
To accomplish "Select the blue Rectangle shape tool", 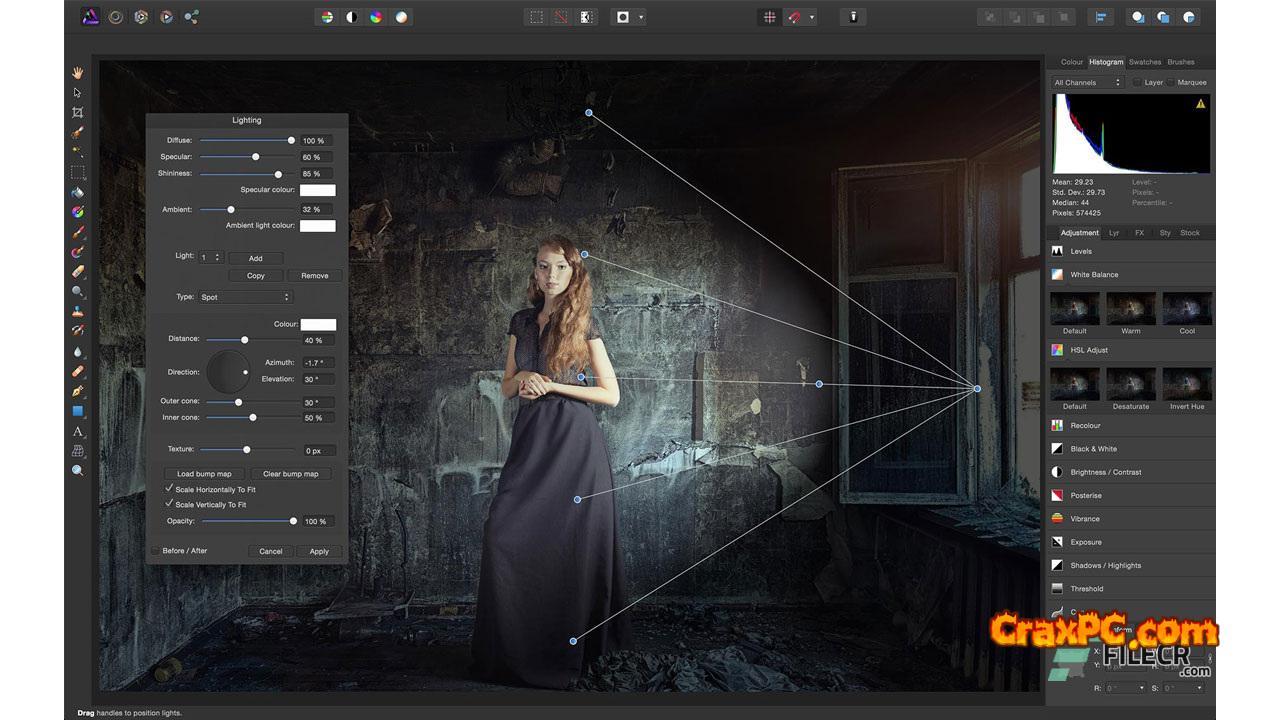I will coord(77,411).
